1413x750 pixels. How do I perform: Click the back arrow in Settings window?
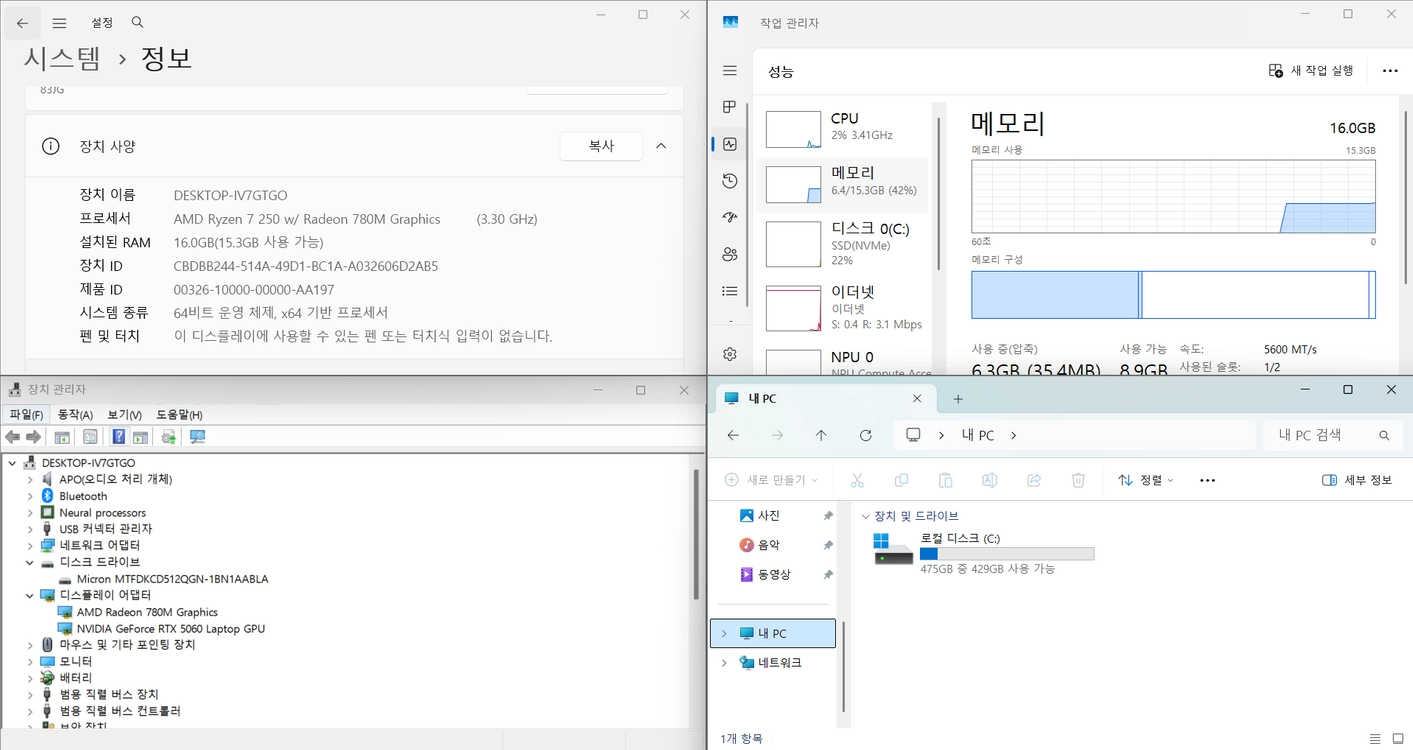point(22,23)
